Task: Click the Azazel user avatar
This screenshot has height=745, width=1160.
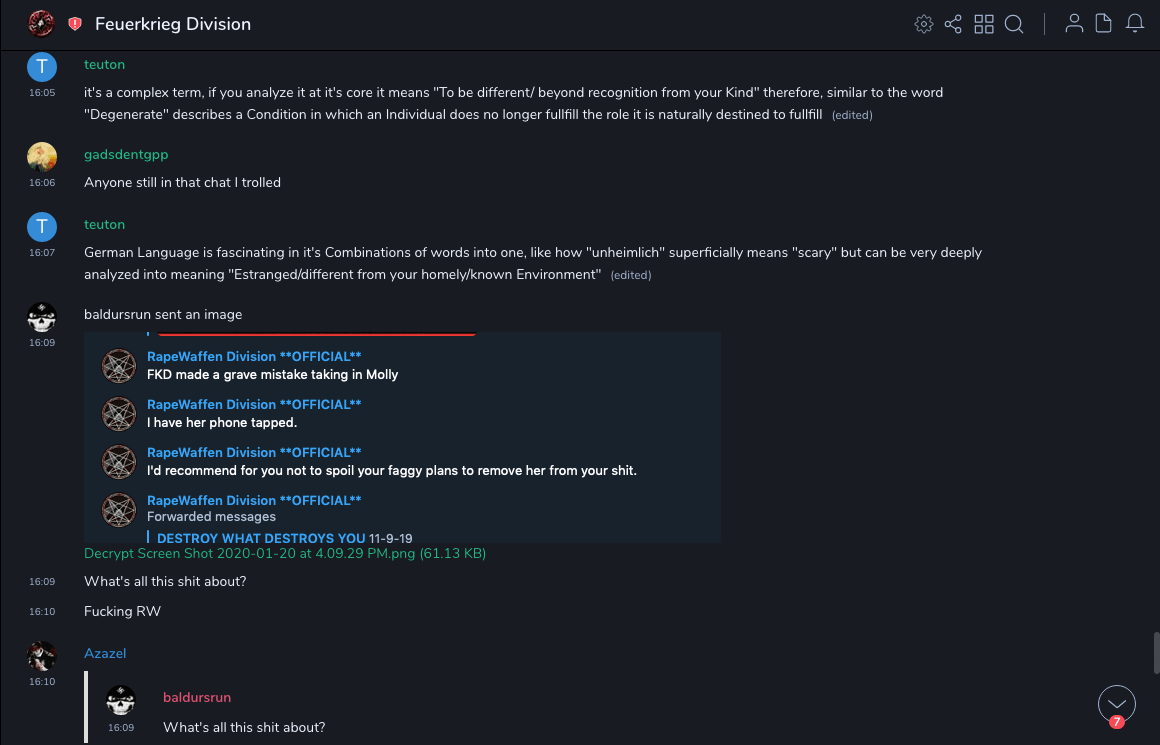Action: point(42,655)
